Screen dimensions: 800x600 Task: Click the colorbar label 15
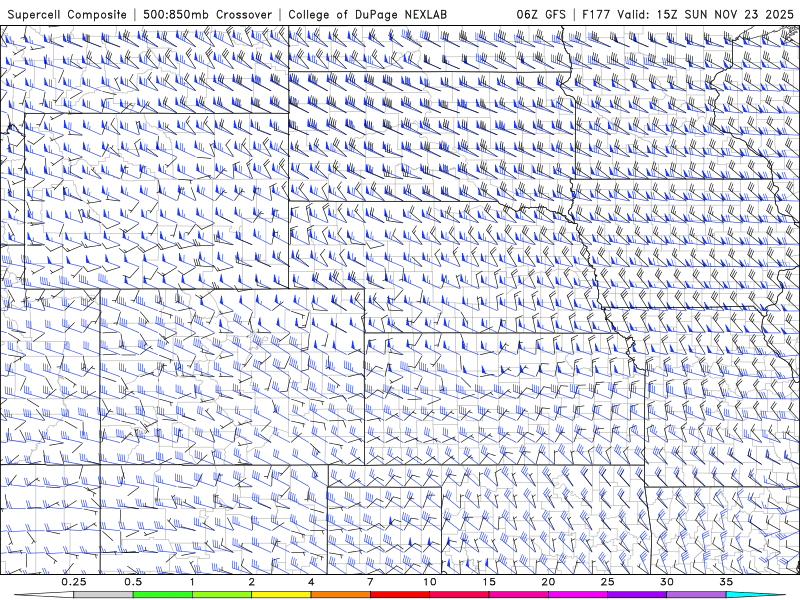coord(489,582)
